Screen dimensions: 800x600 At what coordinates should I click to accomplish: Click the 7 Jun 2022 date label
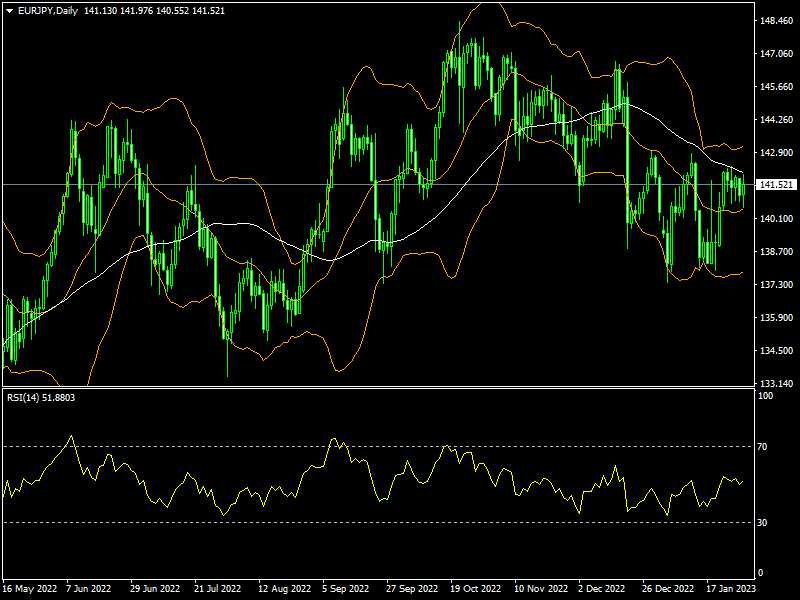tap(88, 588)
